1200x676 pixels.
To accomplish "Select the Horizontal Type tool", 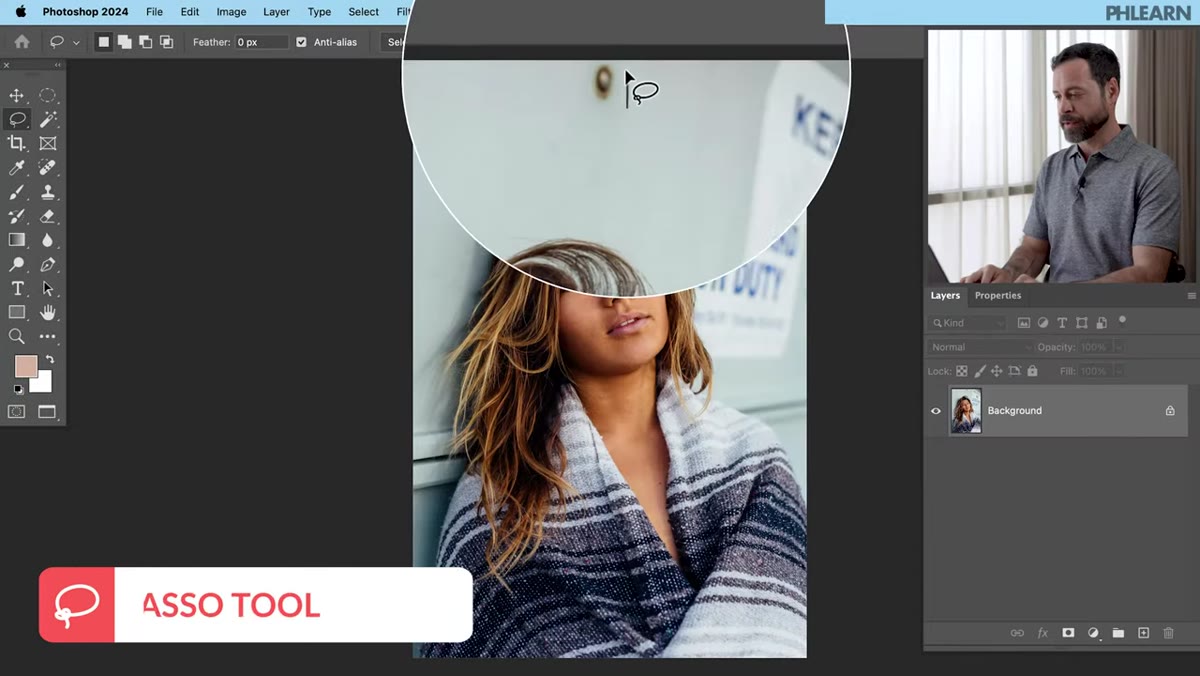I will point(17,289).
